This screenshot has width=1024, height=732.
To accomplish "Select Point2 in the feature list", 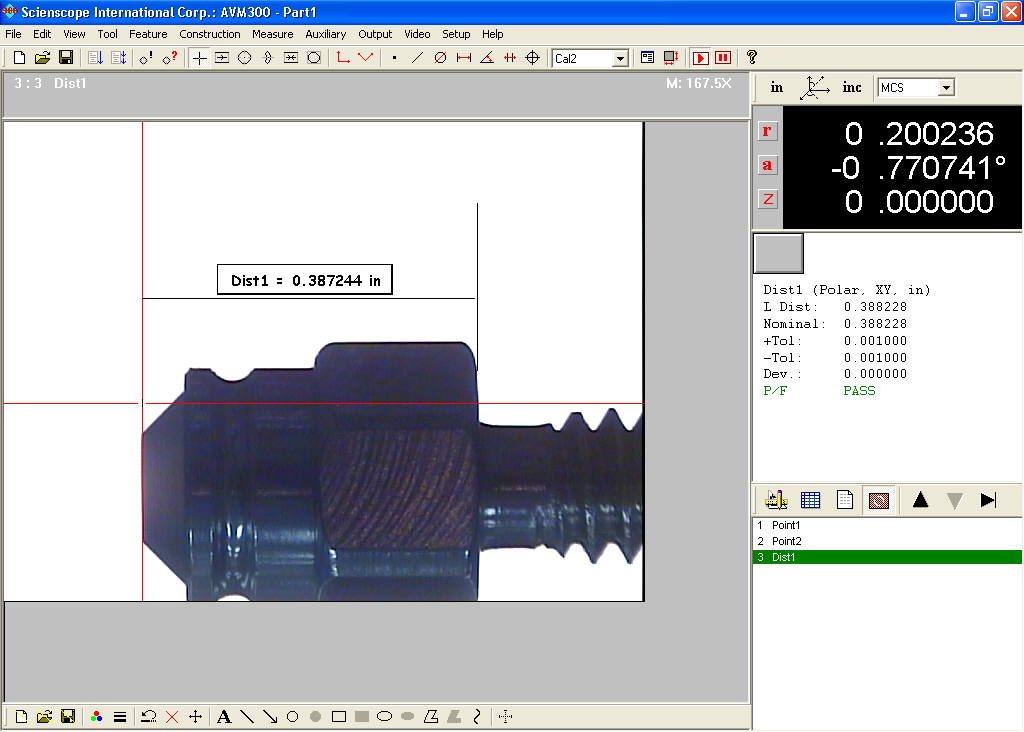I will (x=887, y=541).
